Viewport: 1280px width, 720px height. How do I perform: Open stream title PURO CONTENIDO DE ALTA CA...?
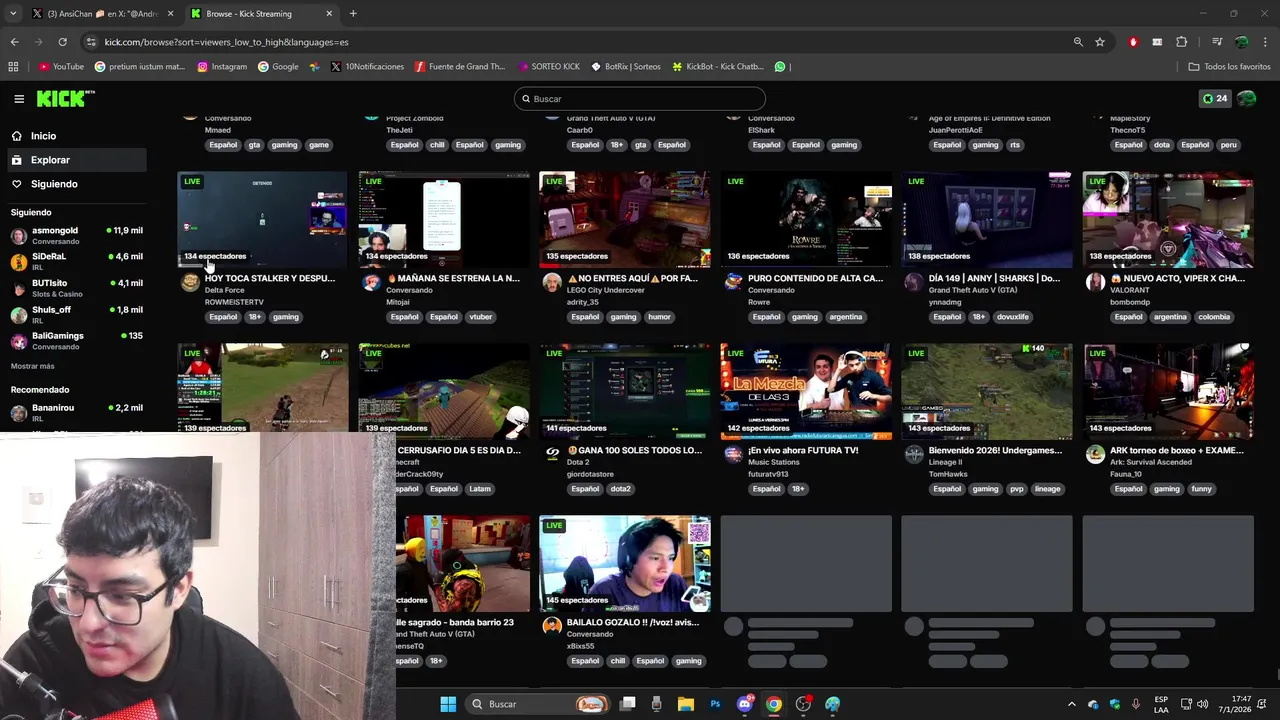[815, 278]
